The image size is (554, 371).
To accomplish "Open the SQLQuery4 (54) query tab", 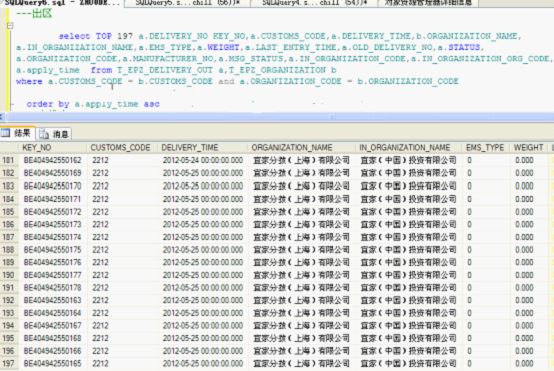I will 314,3.
